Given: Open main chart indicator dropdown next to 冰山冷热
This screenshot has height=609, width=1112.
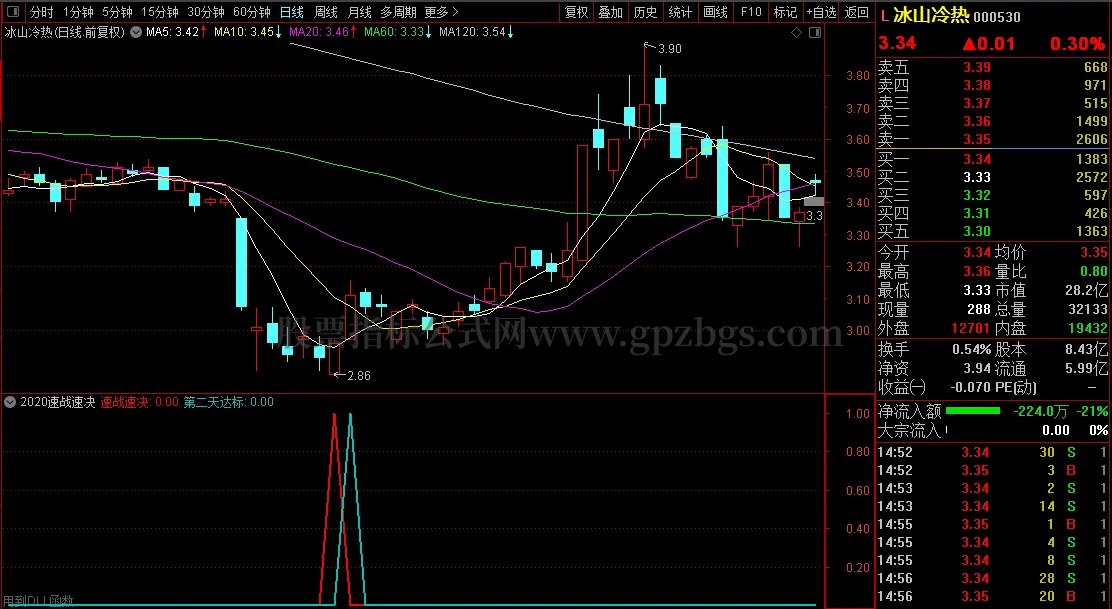Looking at the screenshot, I should point(136,32).
